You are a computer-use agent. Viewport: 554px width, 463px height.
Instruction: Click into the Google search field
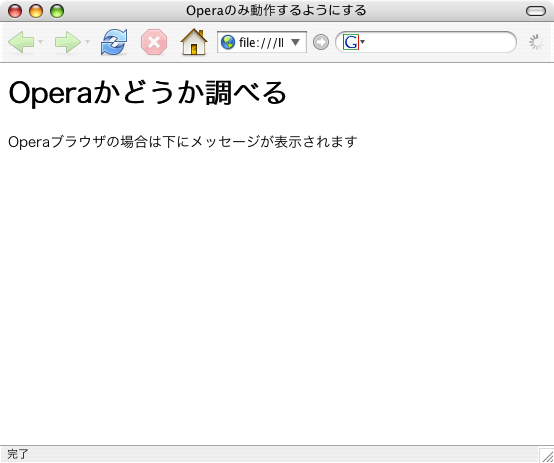(438, 42)
